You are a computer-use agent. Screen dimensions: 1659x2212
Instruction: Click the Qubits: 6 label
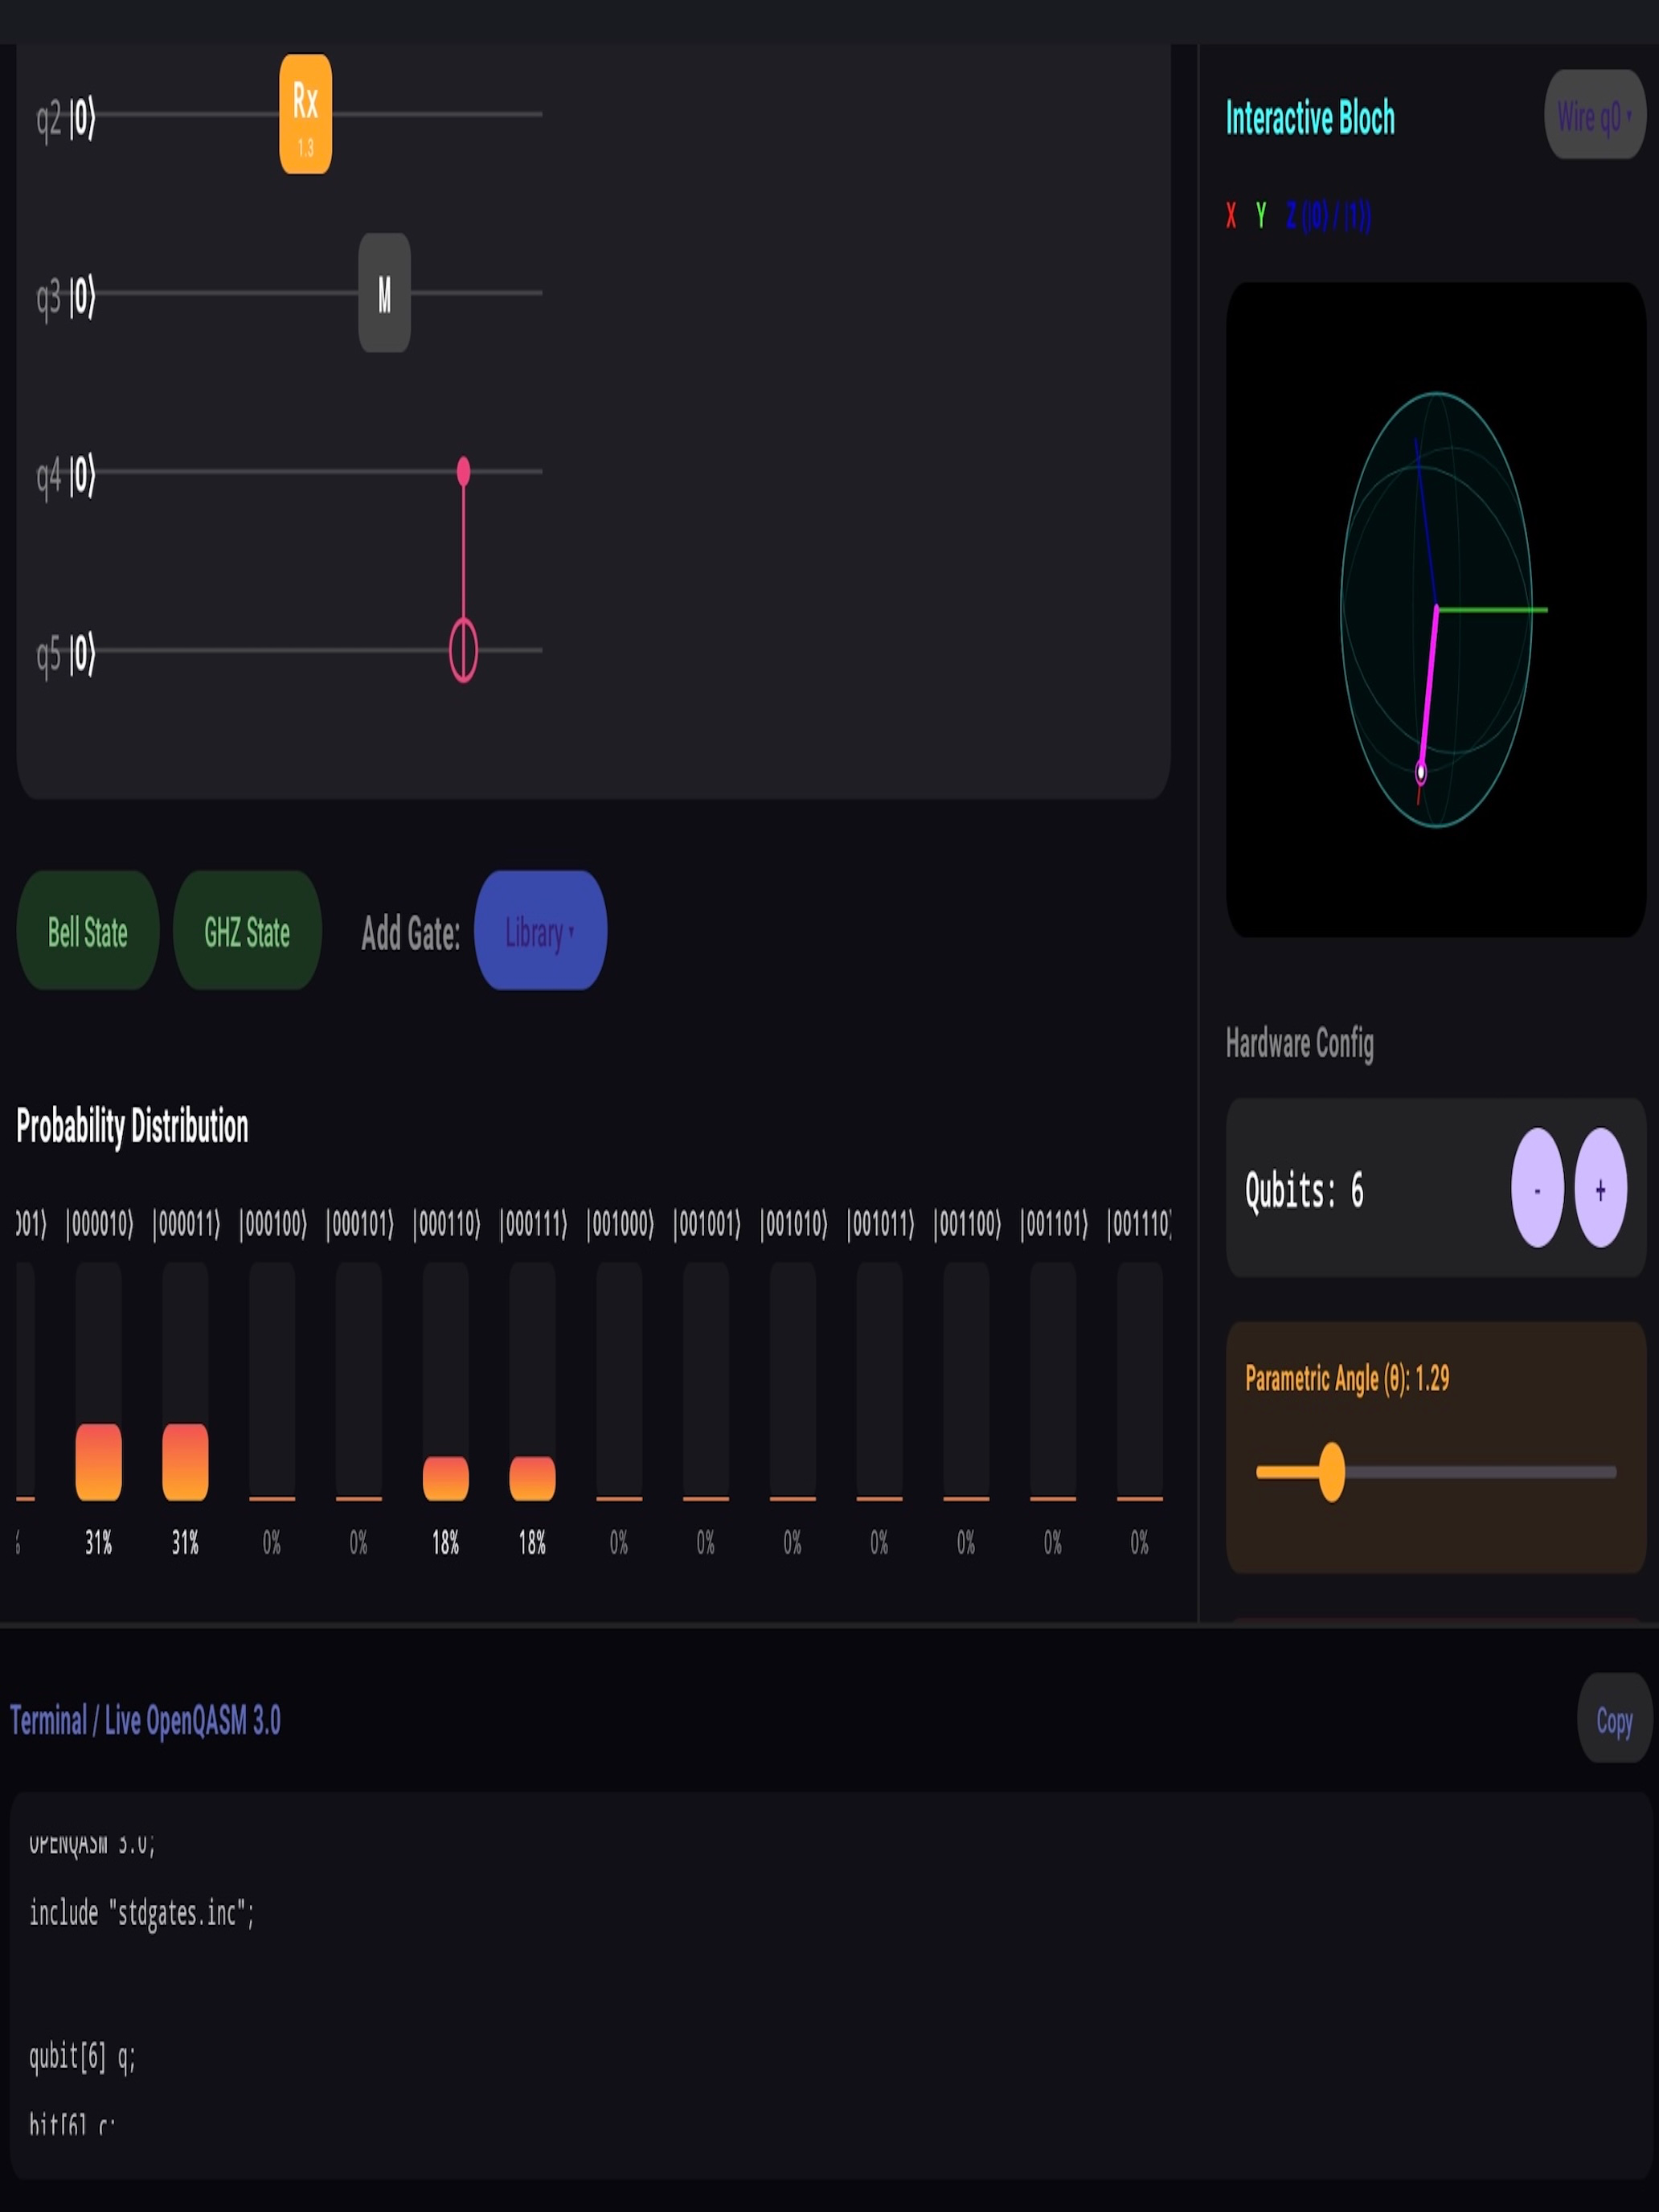1304,1190
